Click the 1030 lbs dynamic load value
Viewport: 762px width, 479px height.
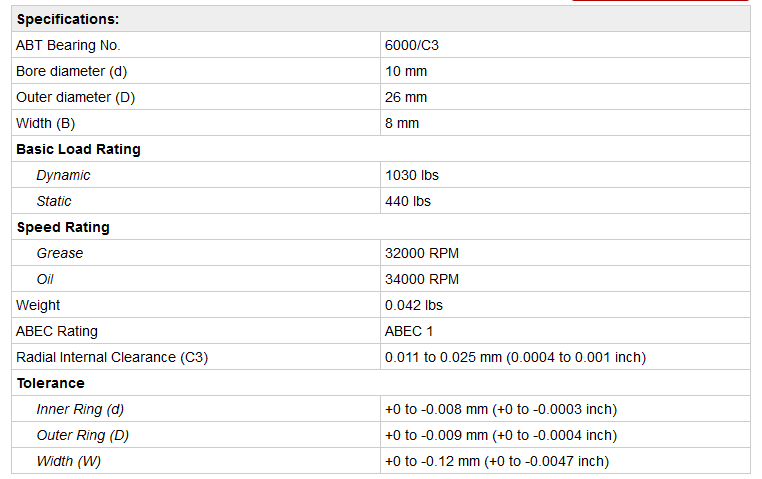(412, 175)
